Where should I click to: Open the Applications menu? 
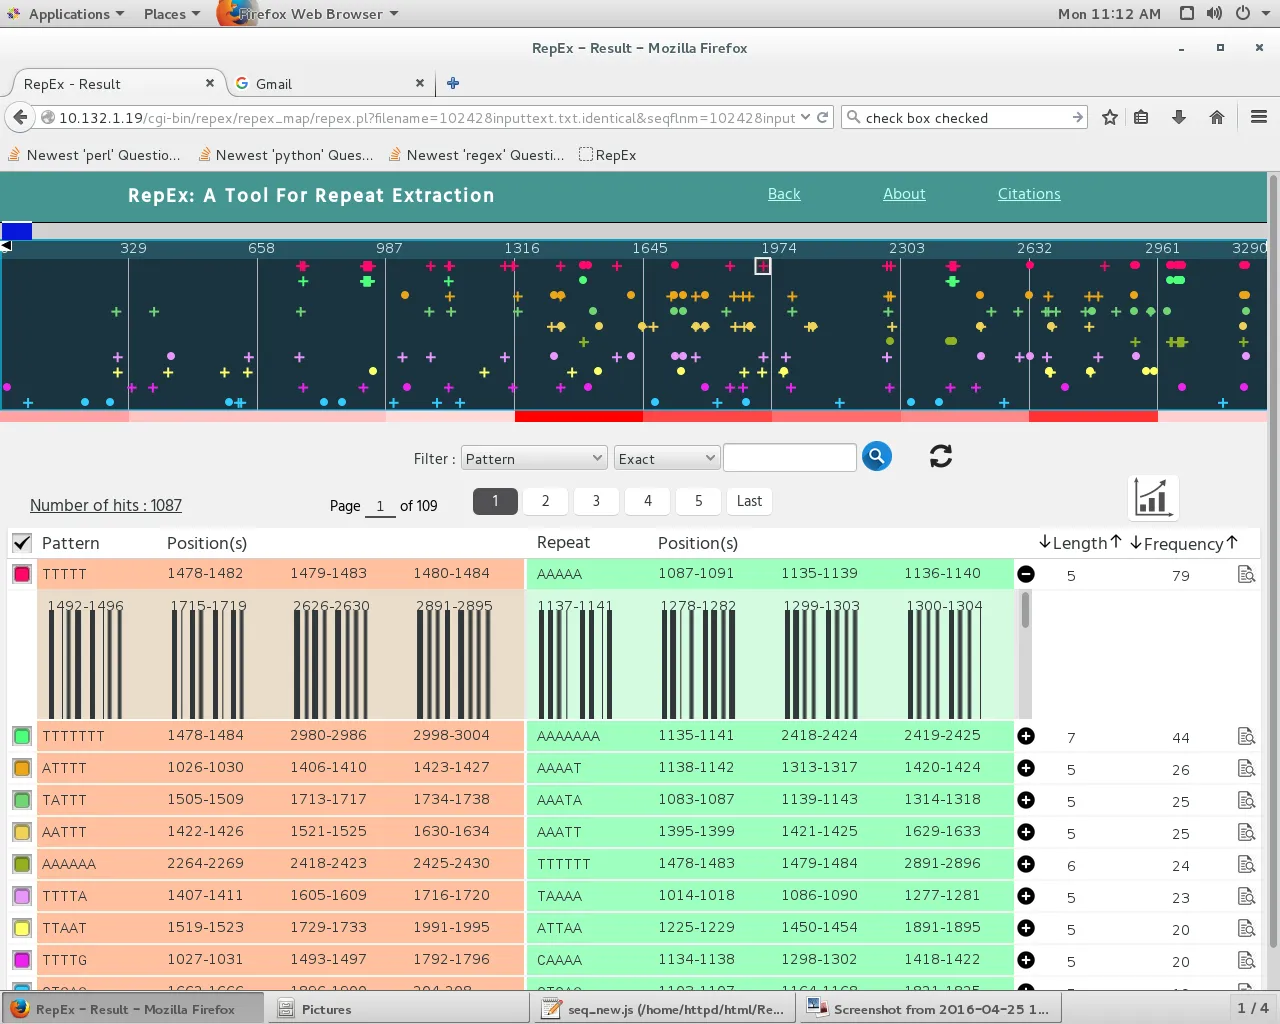(67, 14)
